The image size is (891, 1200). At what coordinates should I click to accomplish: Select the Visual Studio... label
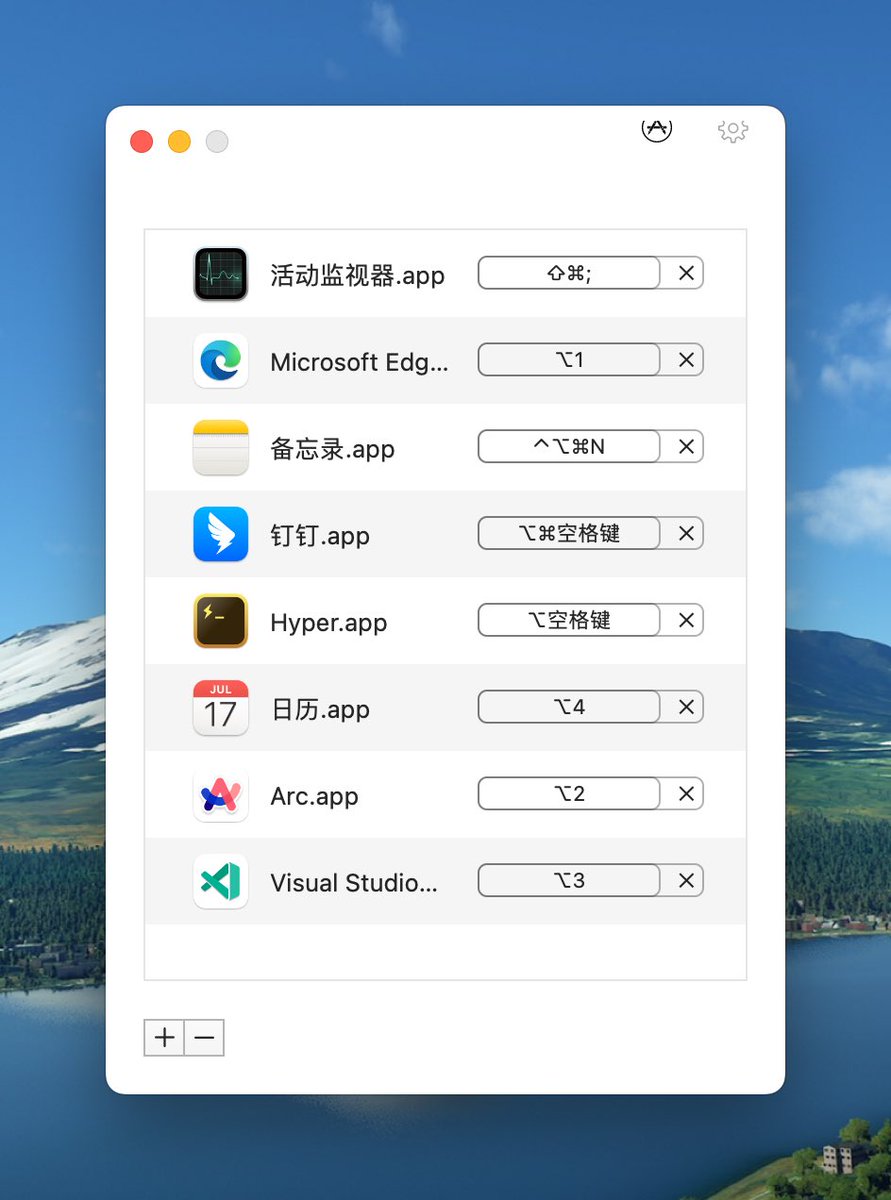click(x=354, y=884)
